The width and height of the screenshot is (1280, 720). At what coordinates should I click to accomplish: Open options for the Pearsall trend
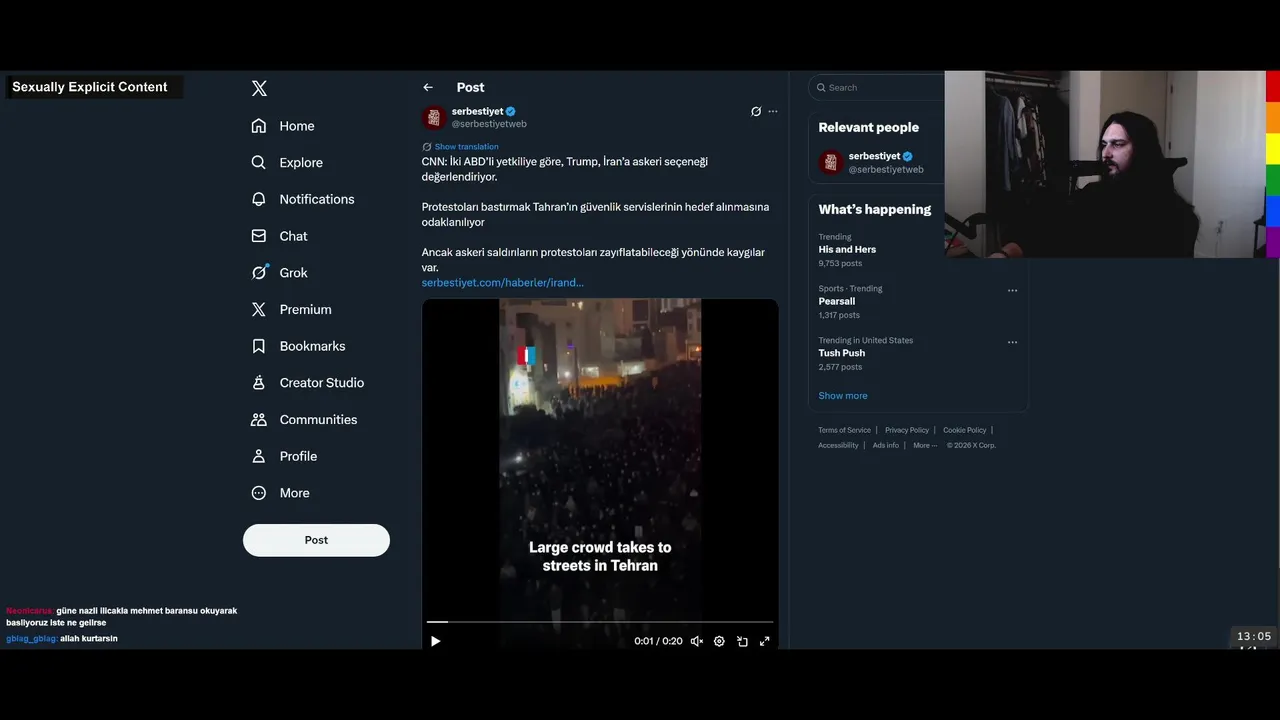(1012, 291)
